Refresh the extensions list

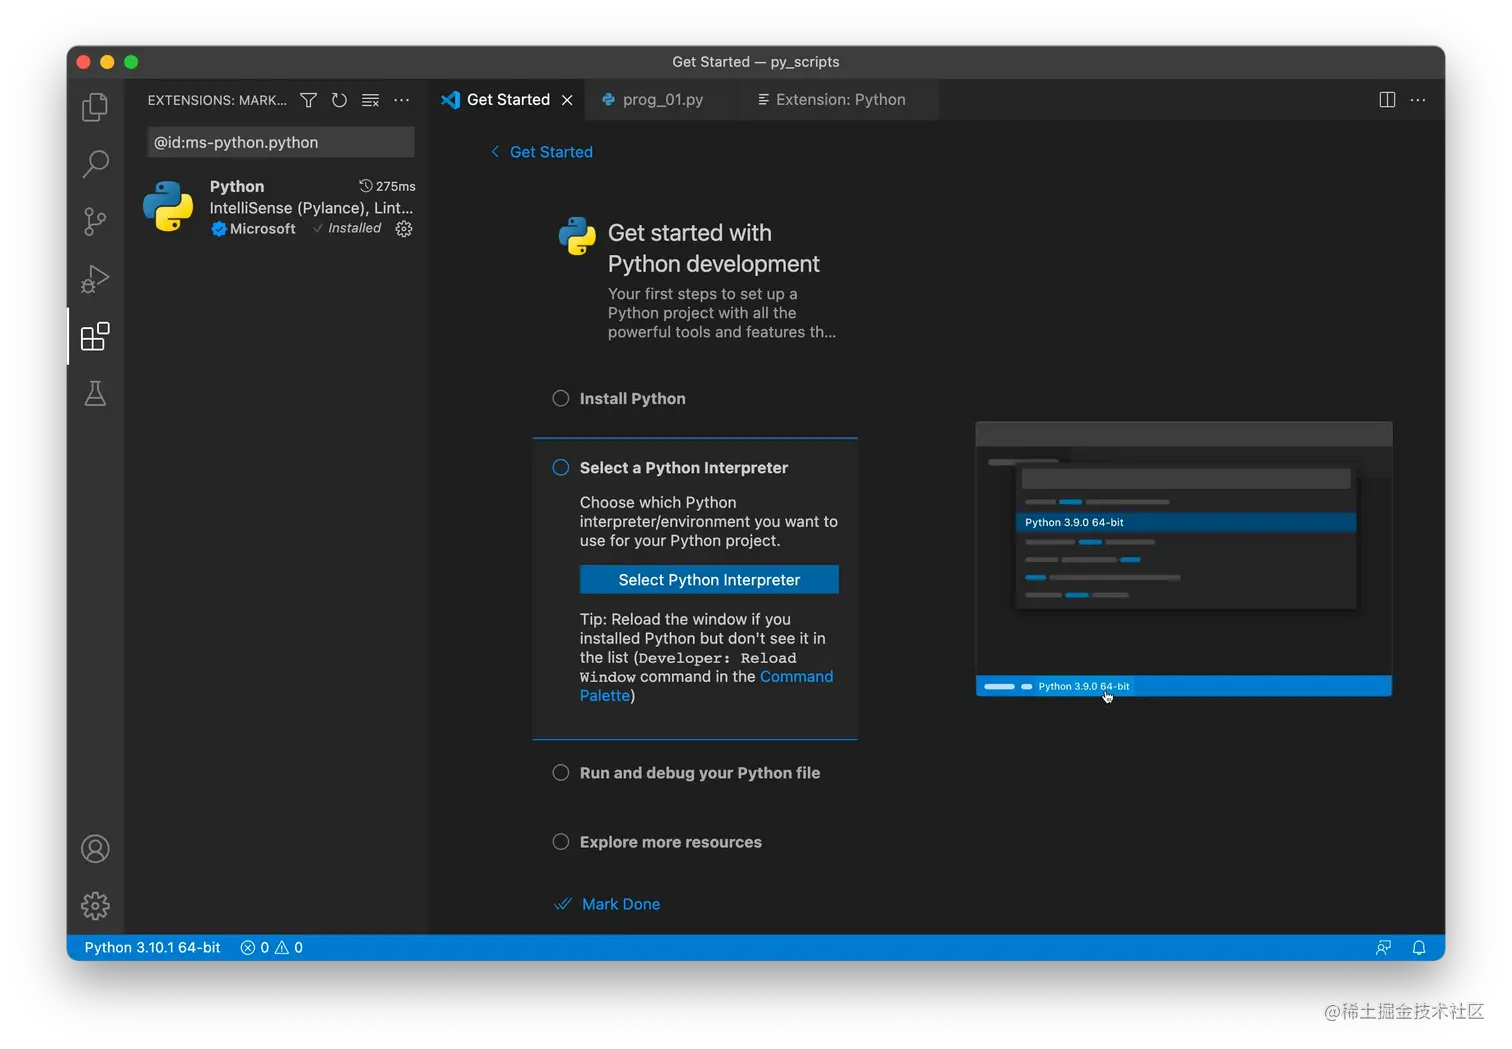pos(340,100)
